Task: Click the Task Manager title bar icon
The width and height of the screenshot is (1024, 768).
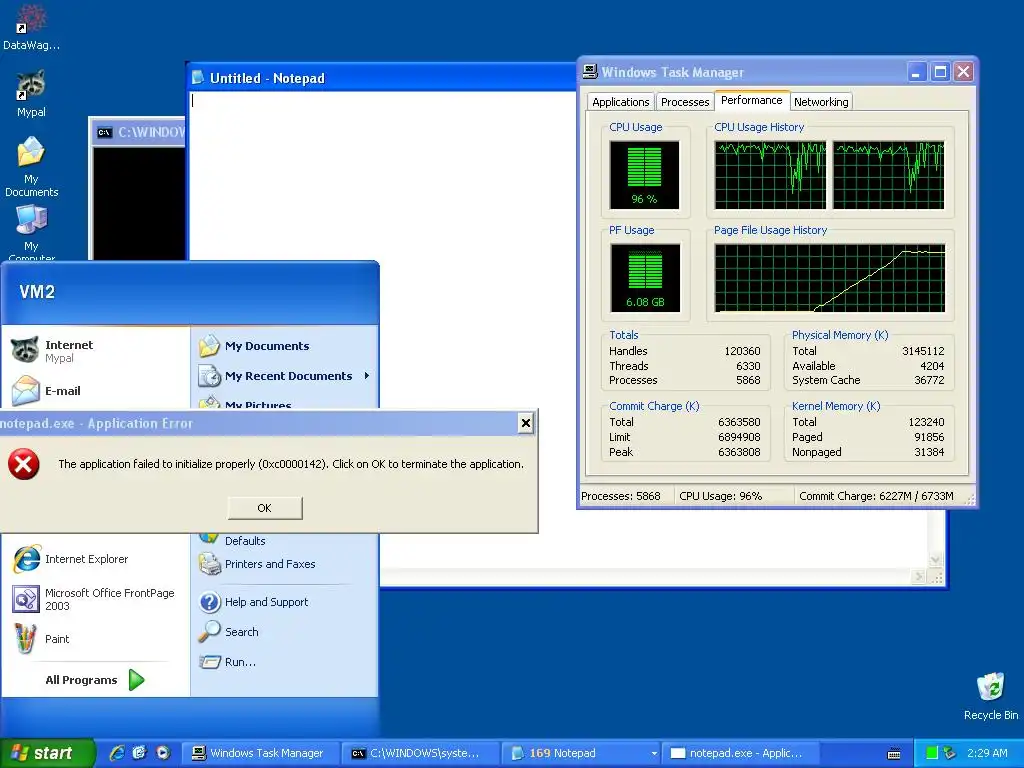Action: [x=590, y=71]
